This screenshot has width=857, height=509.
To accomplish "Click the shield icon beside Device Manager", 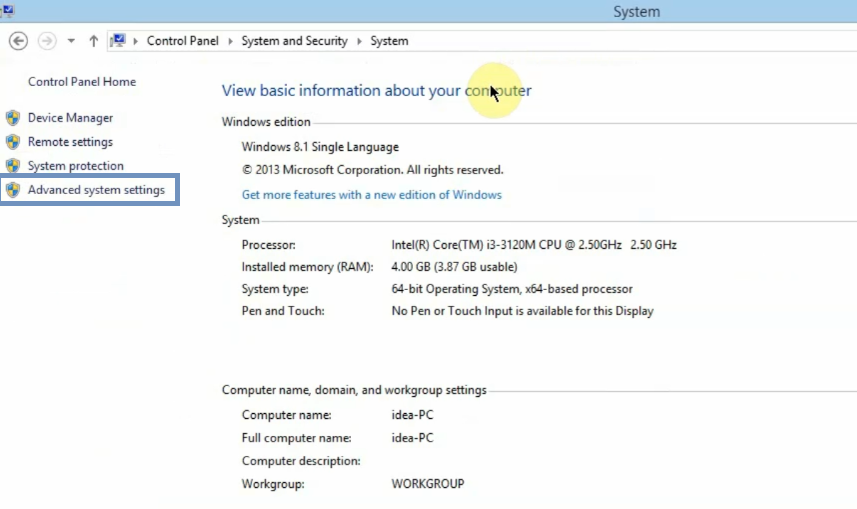I will pos(13,118).
